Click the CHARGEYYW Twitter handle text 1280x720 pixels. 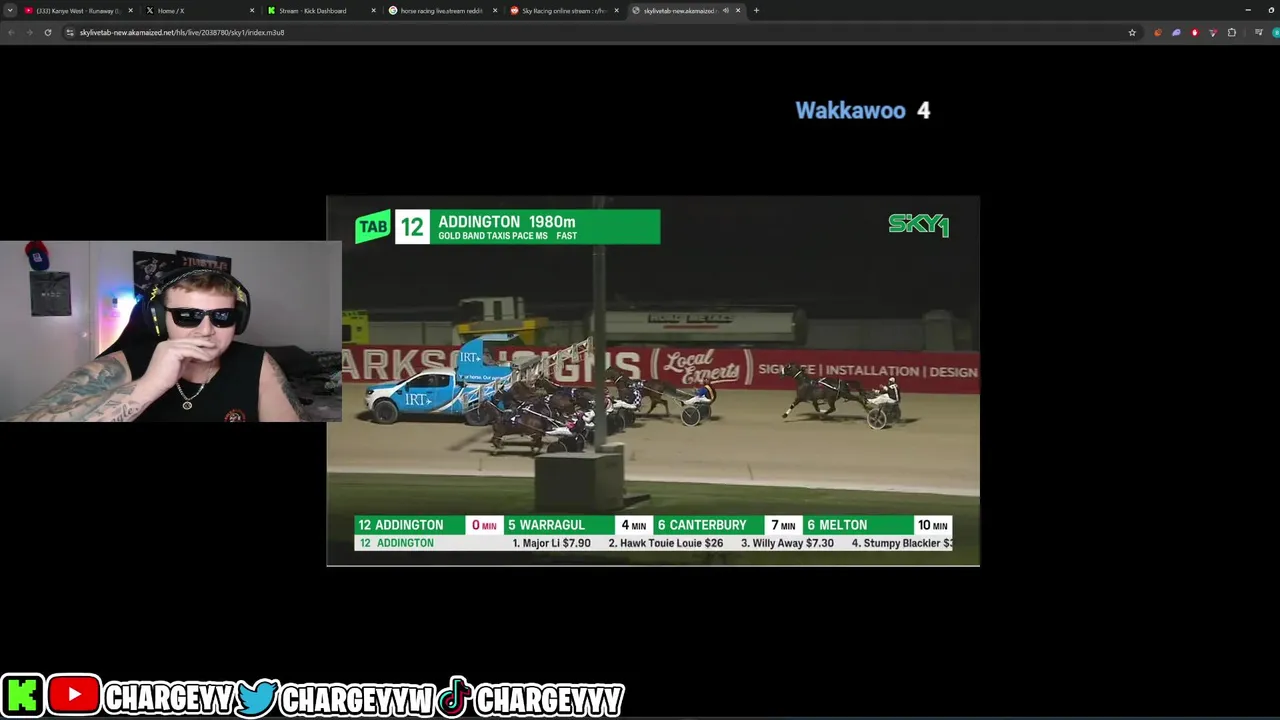[x=357, y=699]
